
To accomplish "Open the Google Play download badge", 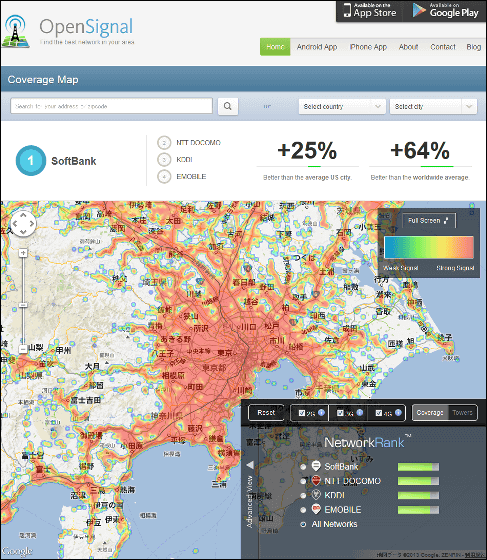I will click(x=445, y=11).
